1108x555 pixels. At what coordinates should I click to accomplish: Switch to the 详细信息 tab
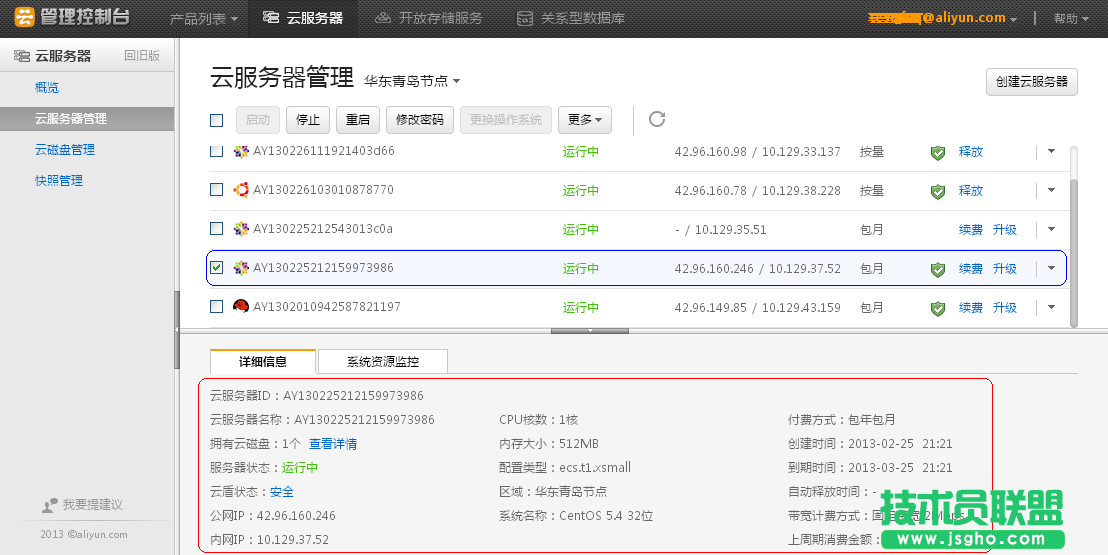[263, 361]
